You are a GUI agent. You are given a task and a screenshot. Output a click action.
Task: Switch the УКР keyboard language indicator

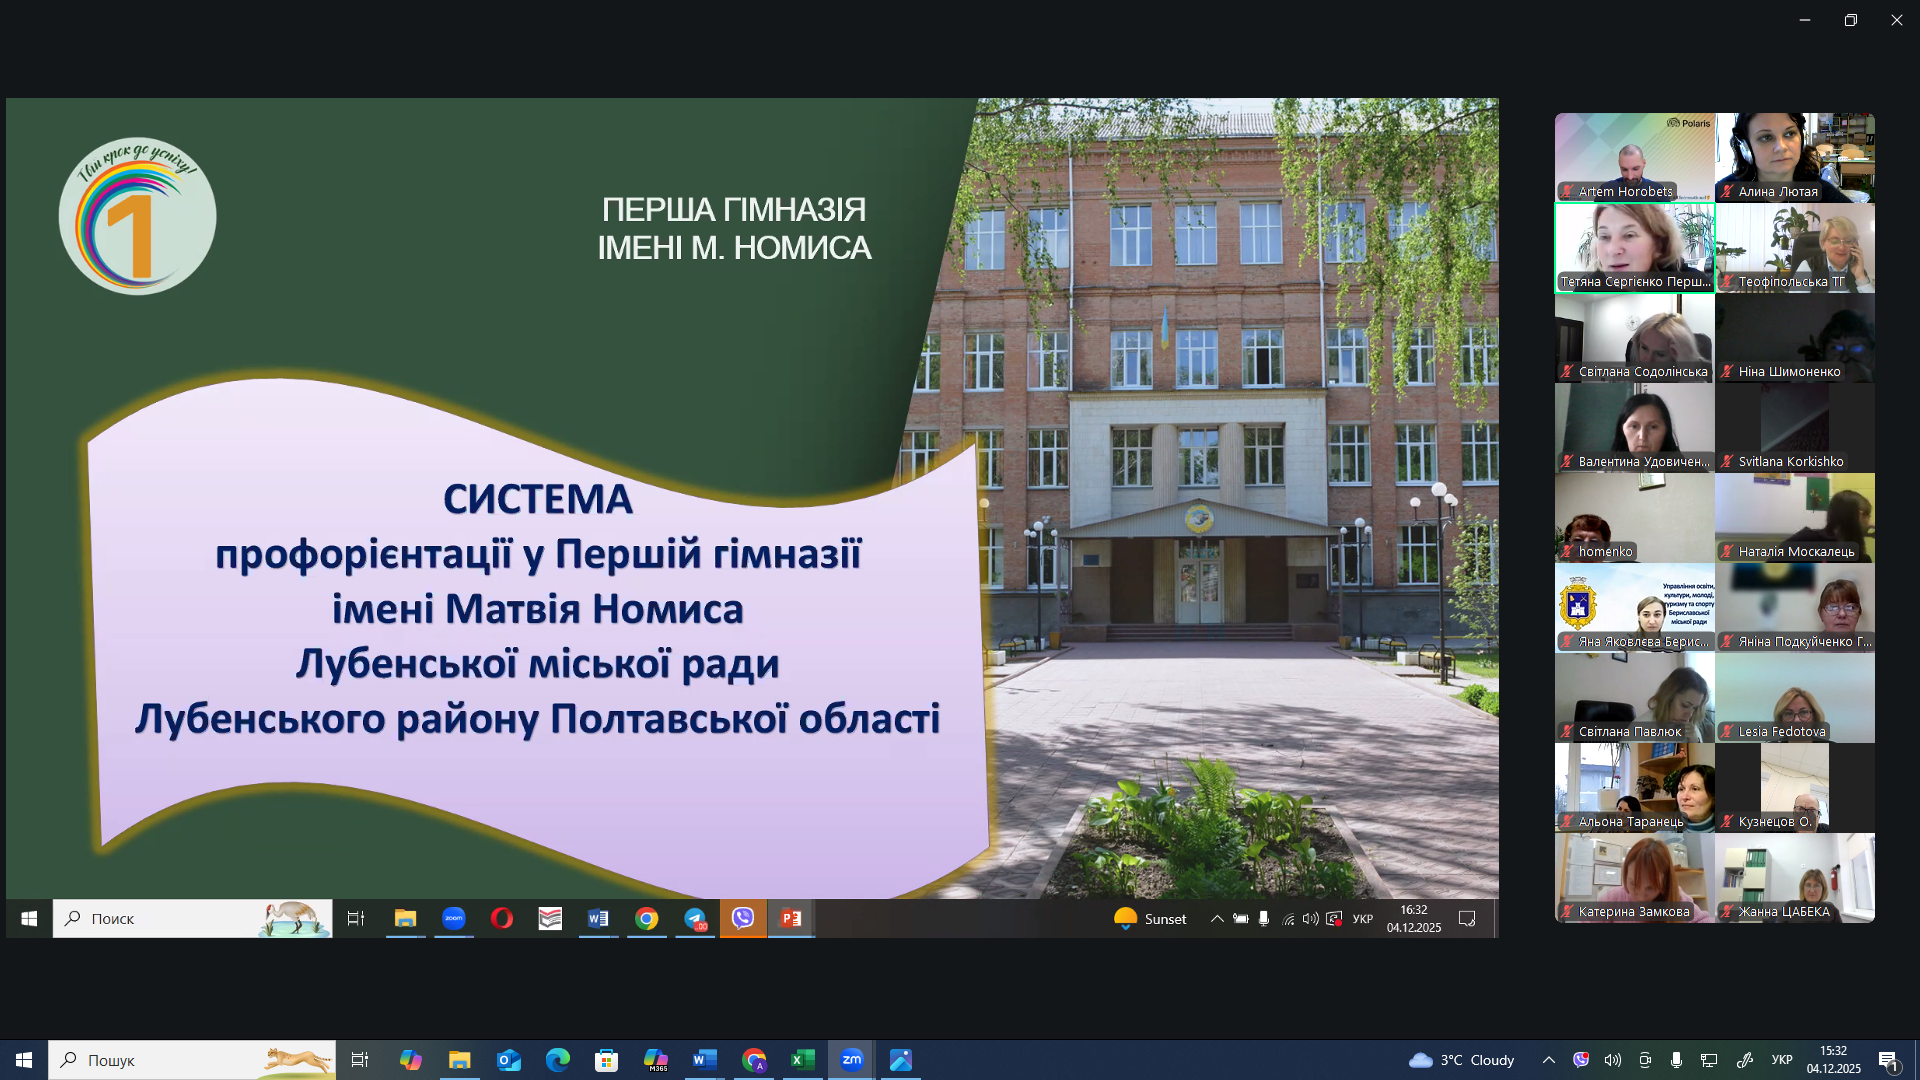click(1782, 1060)
